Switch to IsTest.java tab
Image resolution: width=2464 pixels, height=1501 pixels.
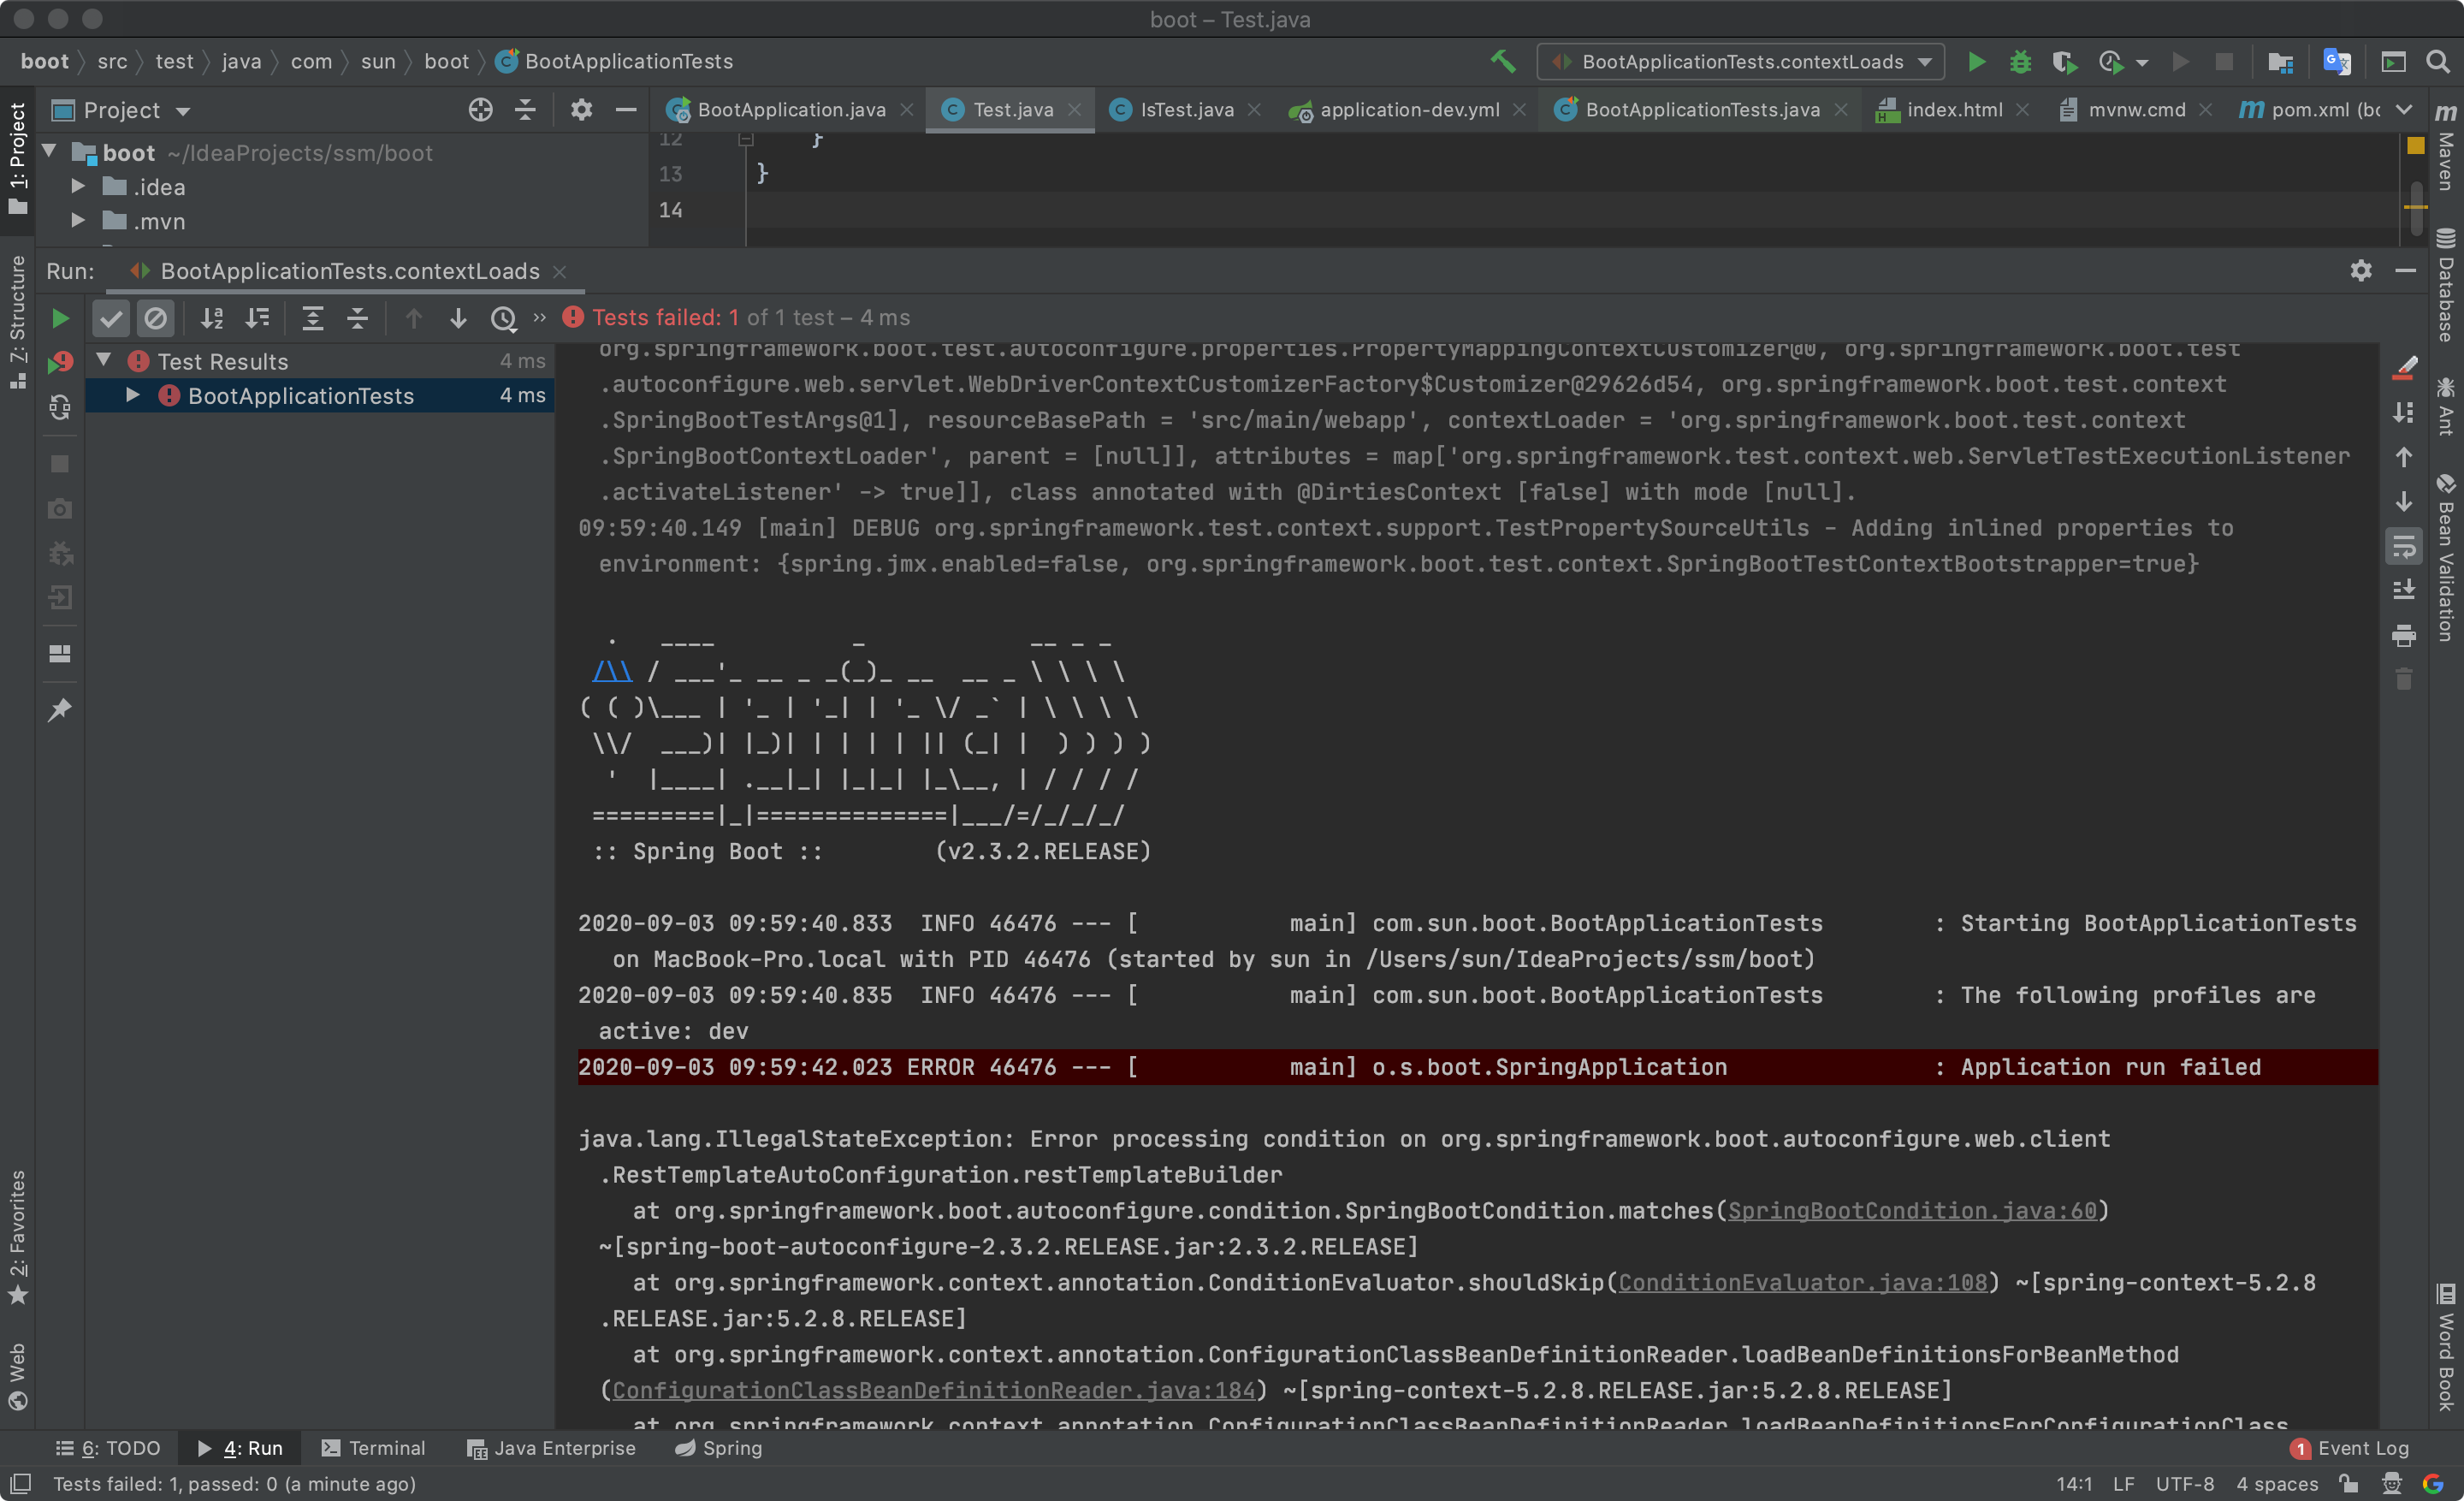[x=1186, y=110]
